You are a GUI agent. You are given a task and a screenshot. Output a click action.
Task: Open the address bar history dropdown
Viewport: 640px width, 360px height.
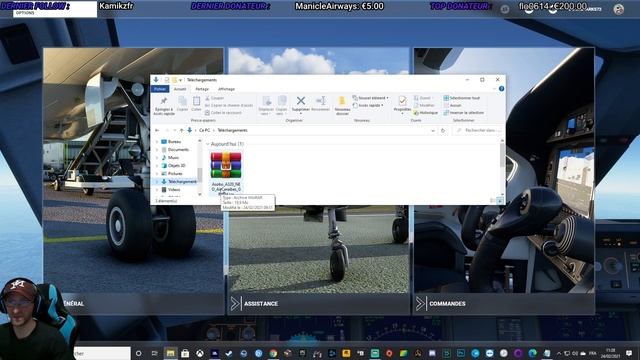pyautogui.click(x=433, y=131)
